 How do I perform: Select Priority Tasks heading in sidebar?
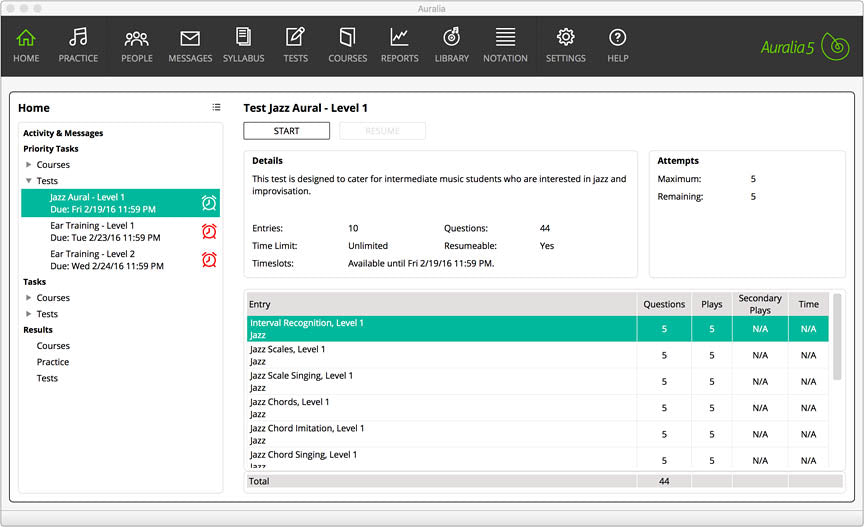(x=51, y=148)
